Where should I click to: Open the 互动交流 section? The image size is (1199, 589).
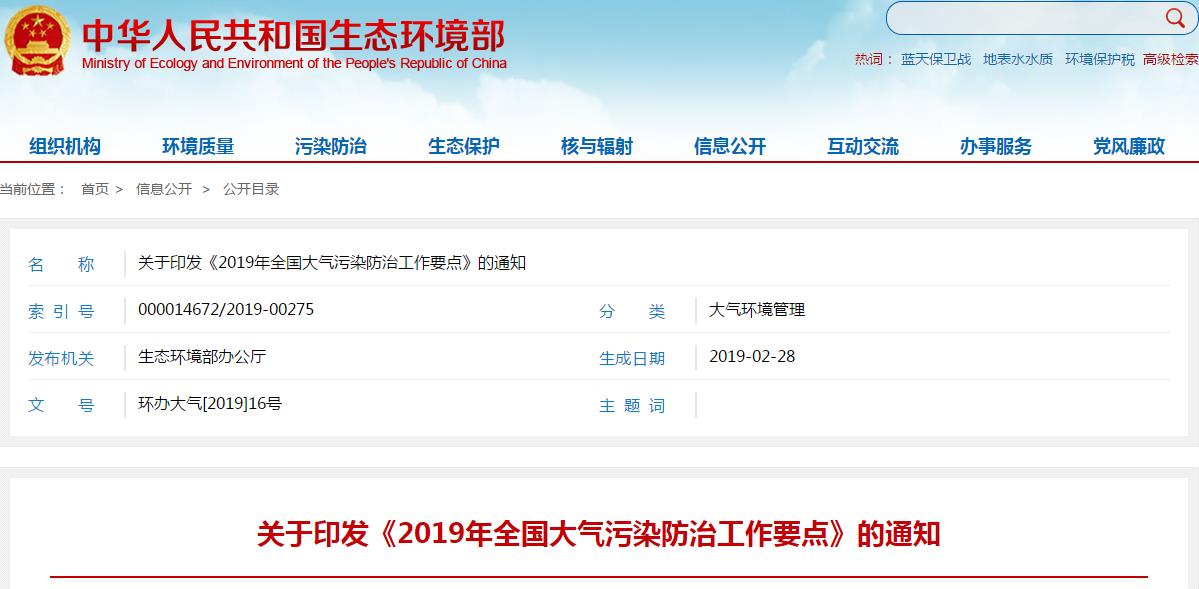coord(863,147)
